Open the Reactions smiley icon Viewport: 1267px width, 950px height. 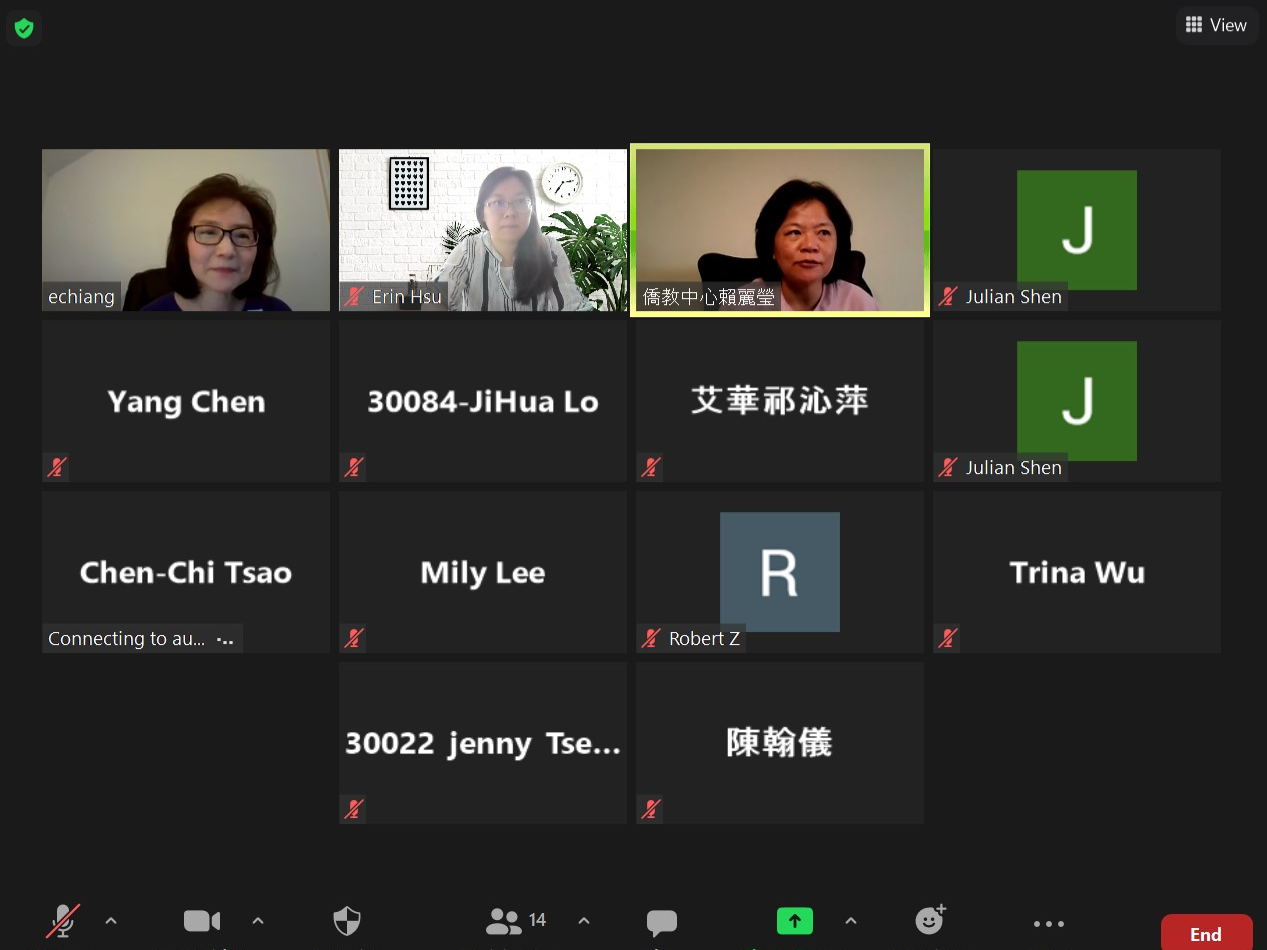[x=930, y=920]
